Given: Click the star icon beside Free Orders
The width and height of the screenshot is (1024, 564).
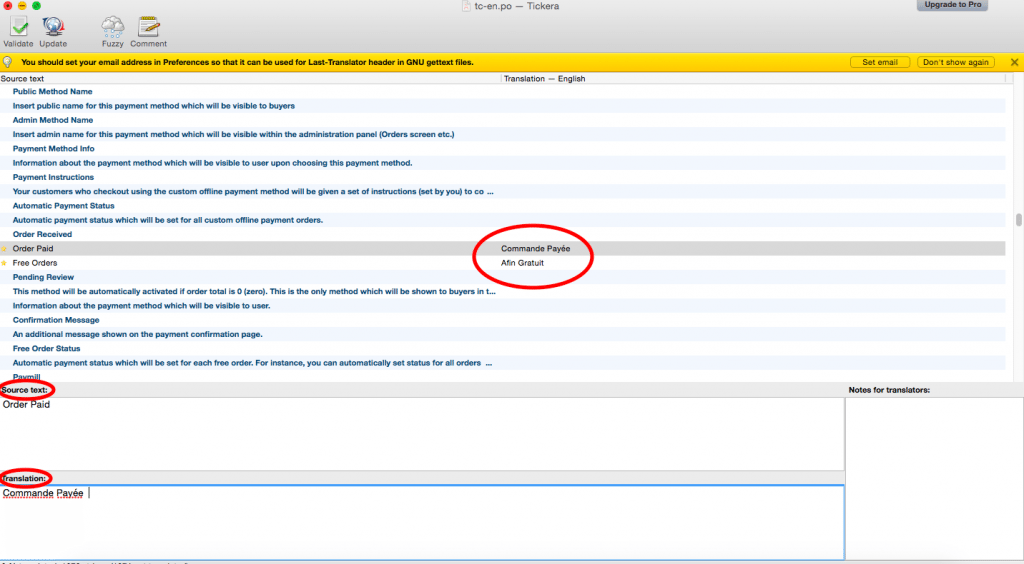Looking at the screenshot, I should point(4,263).
